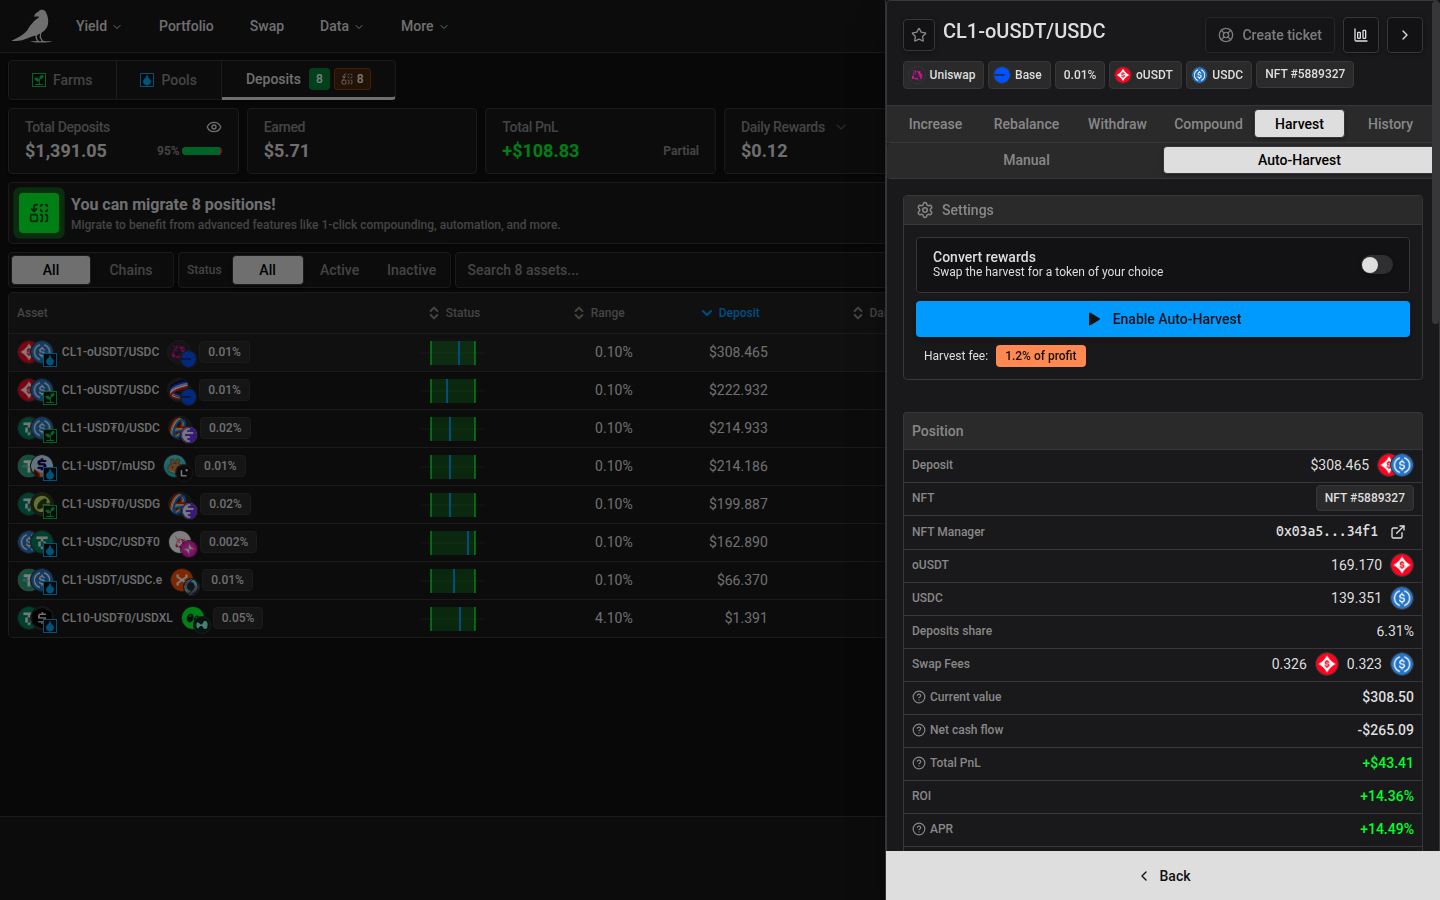Click the Base chain tag
Screen dimensions: 1440x900
pyautogui.click(x=1019, y=75)
